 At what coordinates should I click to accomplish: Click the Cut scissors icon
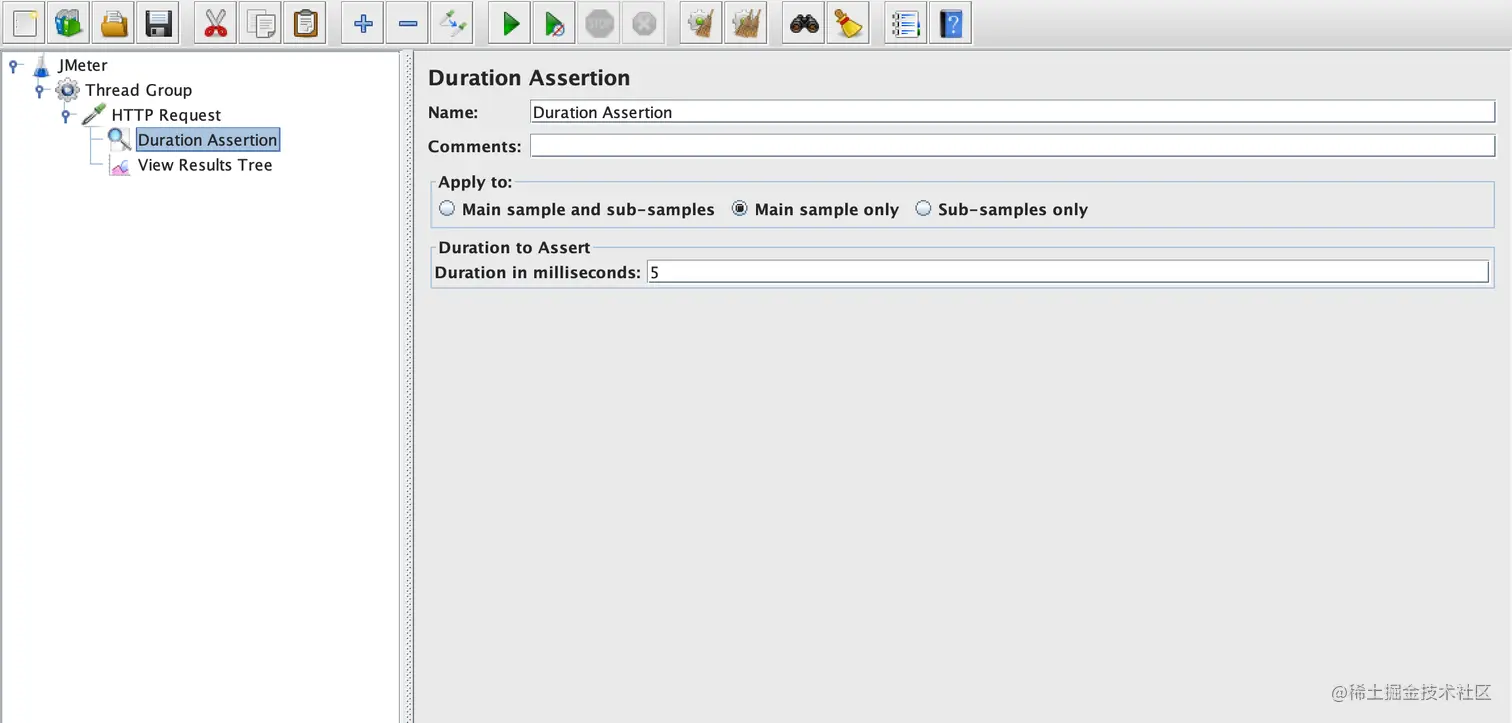pos(215,23)
